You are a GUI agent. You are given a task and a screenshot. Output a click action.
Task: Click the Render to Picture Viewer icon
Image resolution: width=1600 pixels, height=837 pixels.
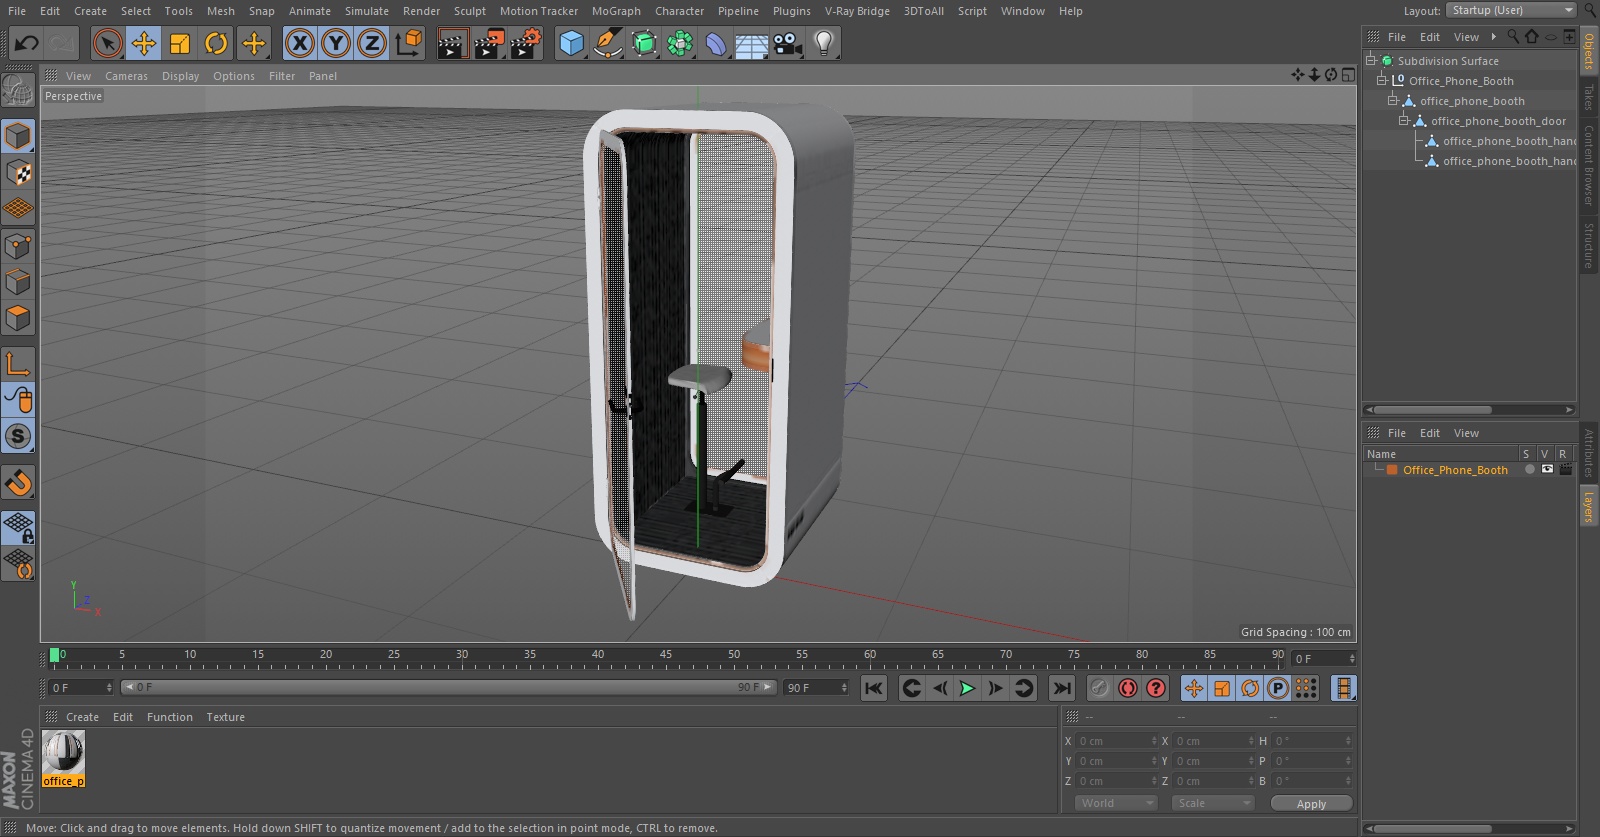489,43
